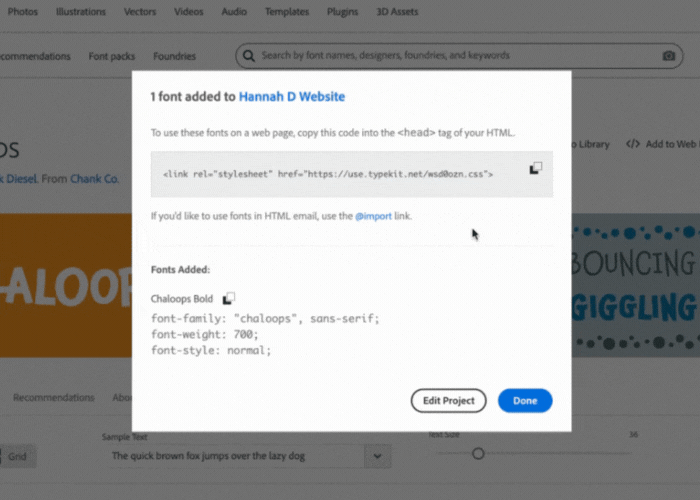The image size is (700, 500).
Task: Click the search magnifier icon
Action: [x=249, y=56]
